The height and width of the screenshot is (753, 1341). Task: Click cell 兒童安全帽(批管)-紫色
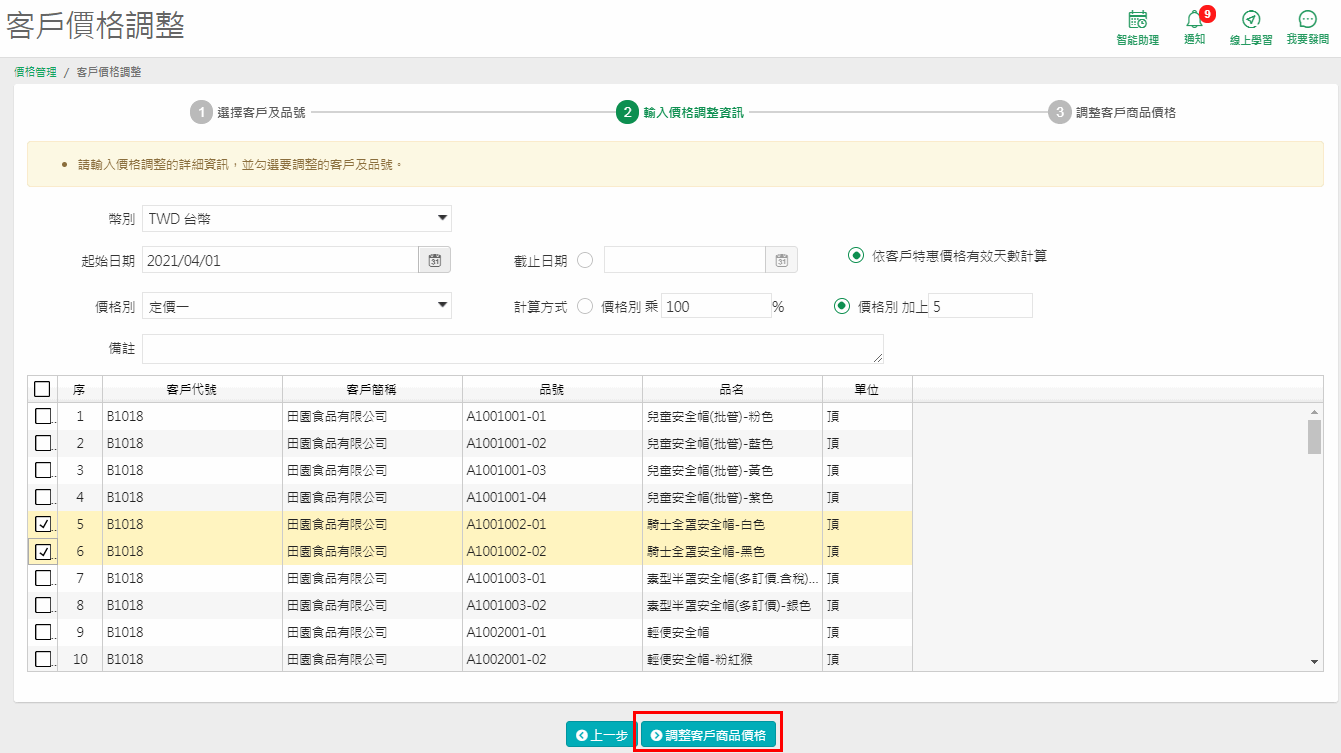(732, 497)
